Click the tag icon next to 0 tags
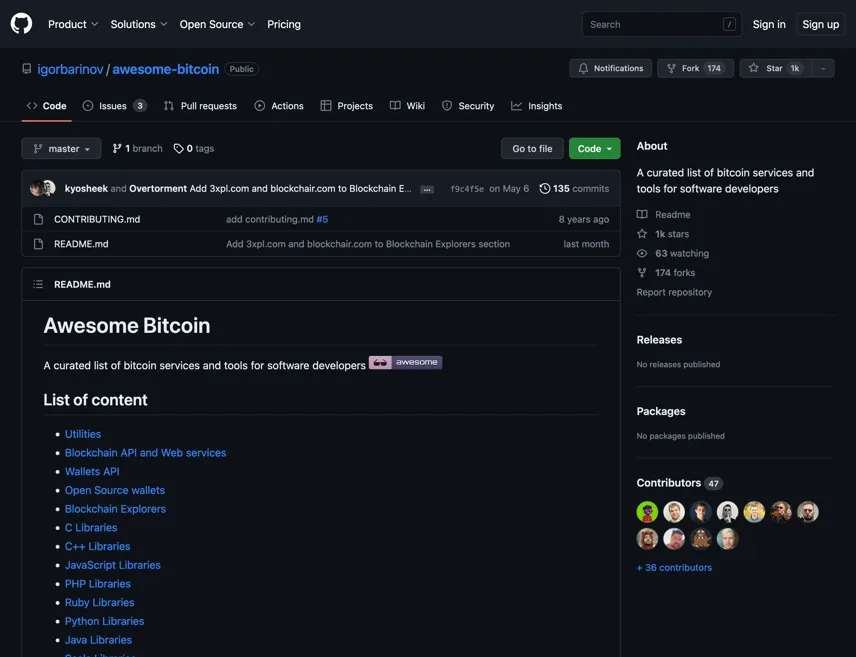This screenshot has width=856, height=657. tap(178, 149)
